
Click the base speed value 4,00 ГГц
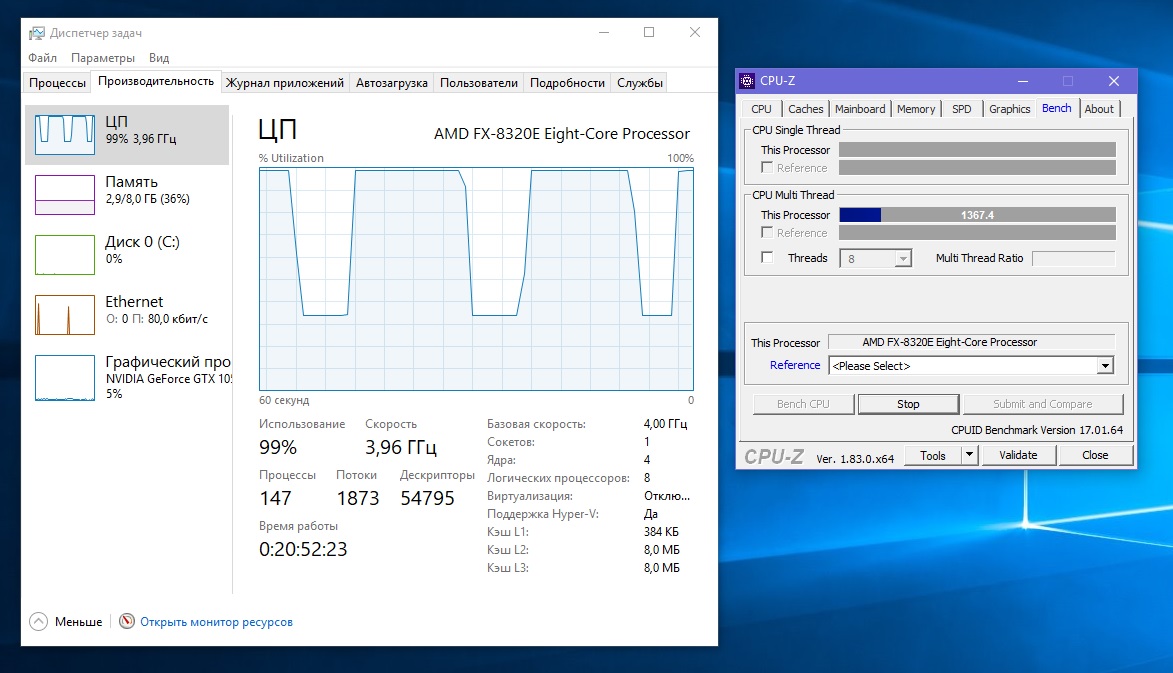pyautogui.click(x=665, y=423)
